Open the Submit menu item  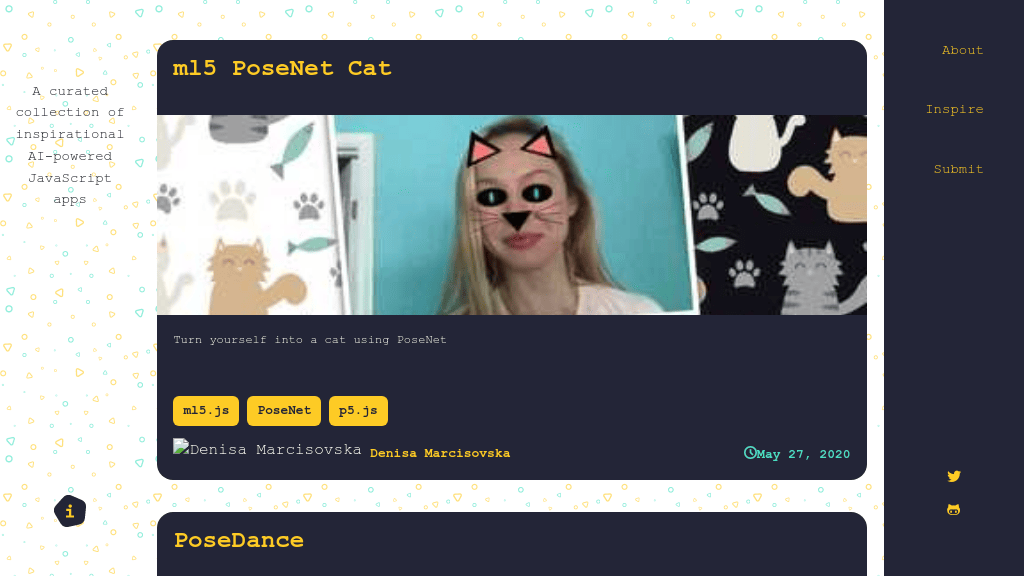(958, 169)
